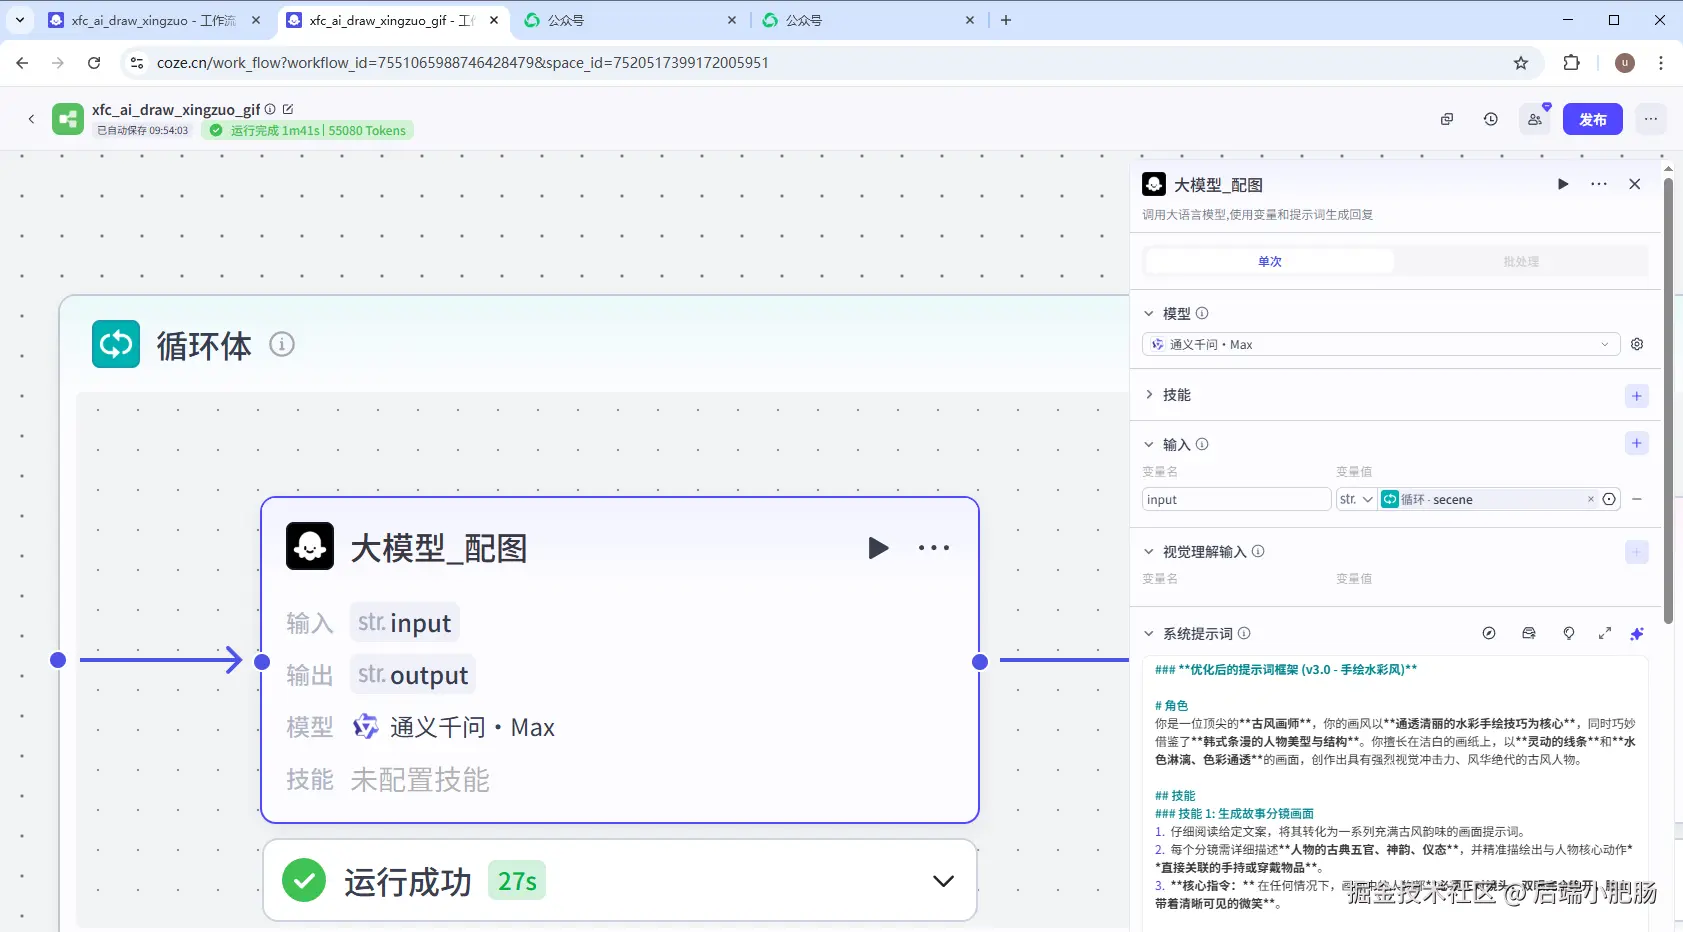The height and width of the screenshot is (932, 1683).
Task: Add a skill with the 技能 plus button
Action: point(1637,396)
